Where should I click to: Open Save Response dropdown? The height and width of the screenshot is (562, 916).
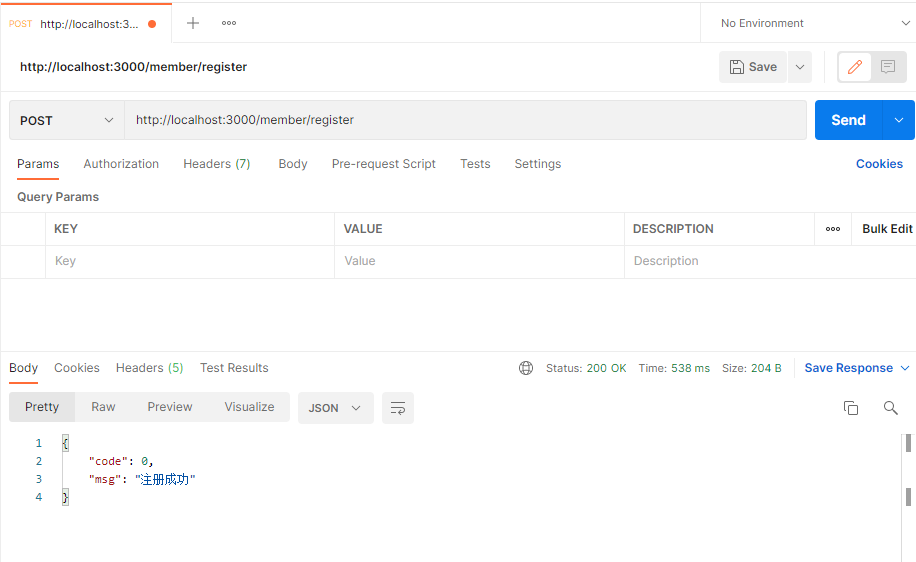(857, 368)
